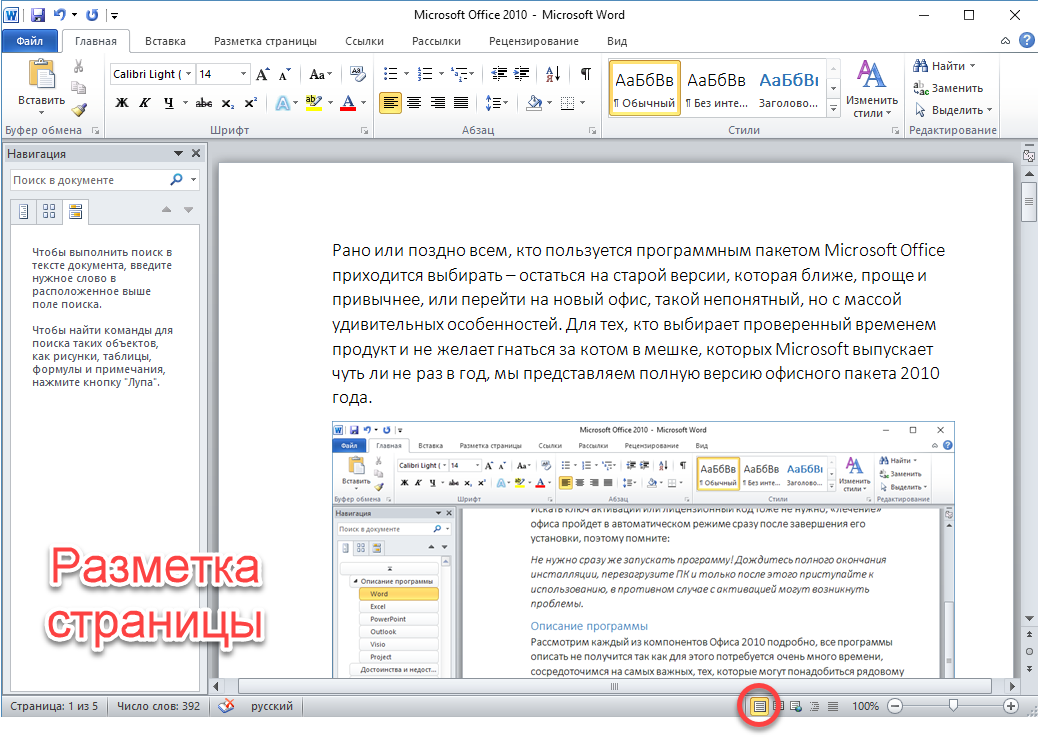Click the Число слов: 392 status bar button
This screenshot has height=741, width=1038.
pos(157,706)
